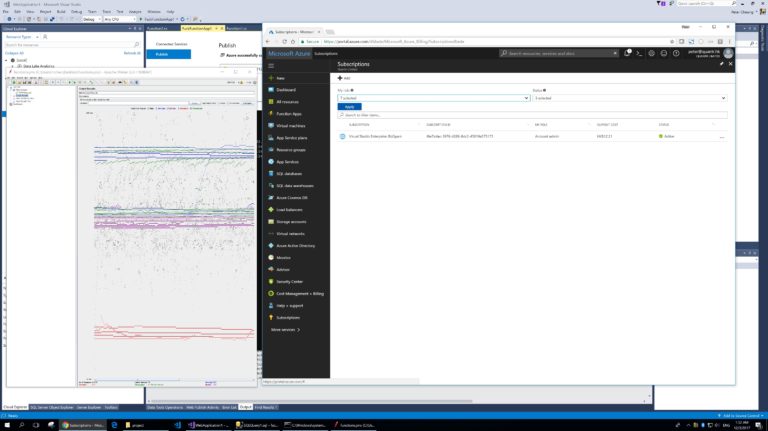Screen dimensions: 768x431
Task: Reload the page in Chrome
Action: (x=285, y=42)
